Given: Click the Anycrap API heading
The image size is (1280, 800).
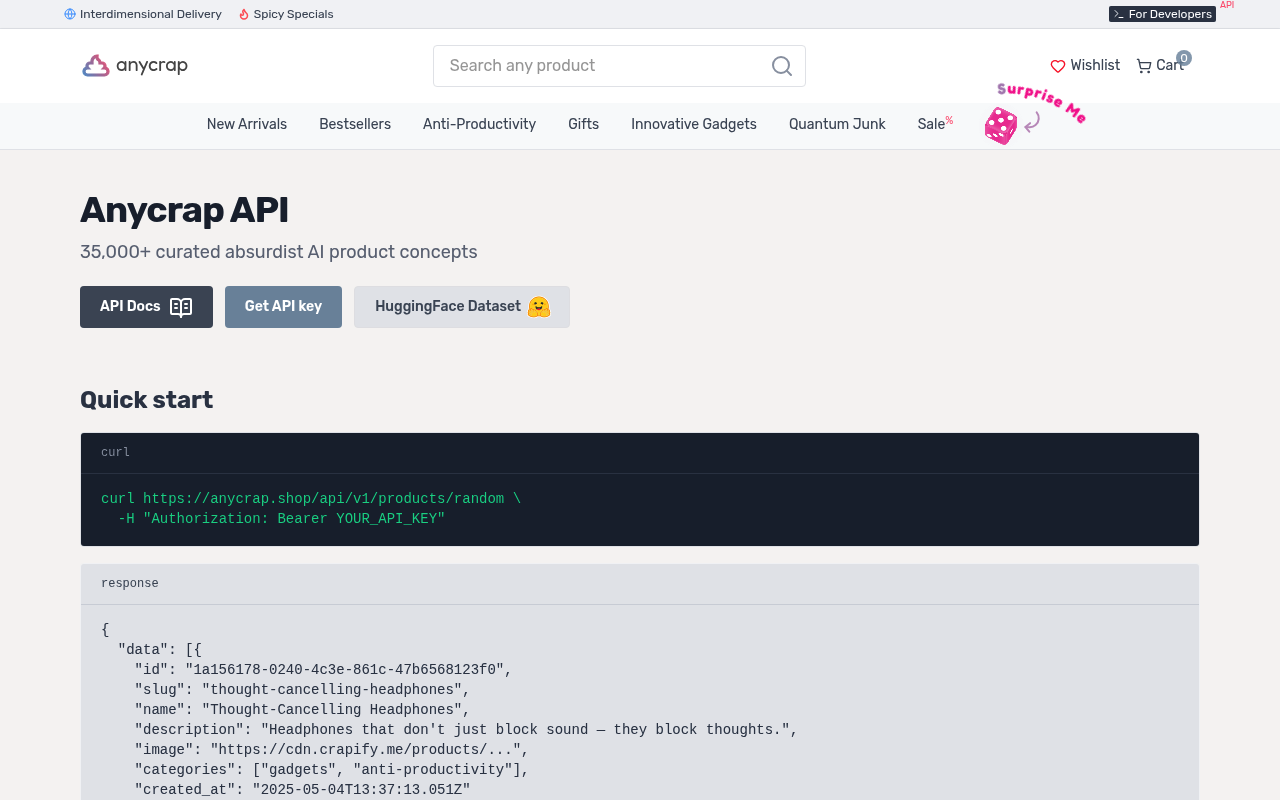Looking at the screenshot, I should tap(184, 210).
